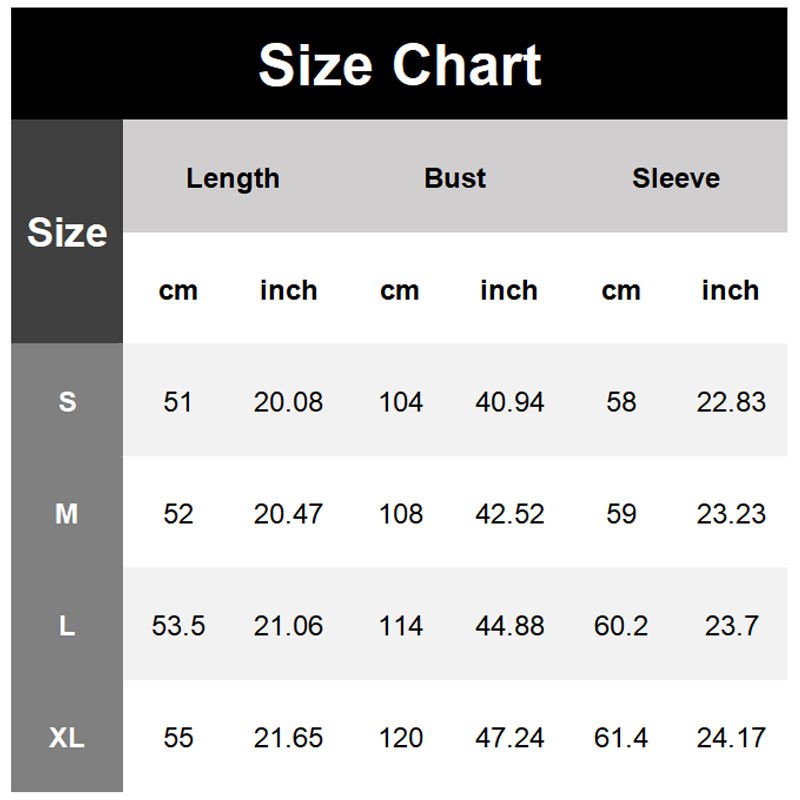Select the Length column header

click(x=233, y=178)
